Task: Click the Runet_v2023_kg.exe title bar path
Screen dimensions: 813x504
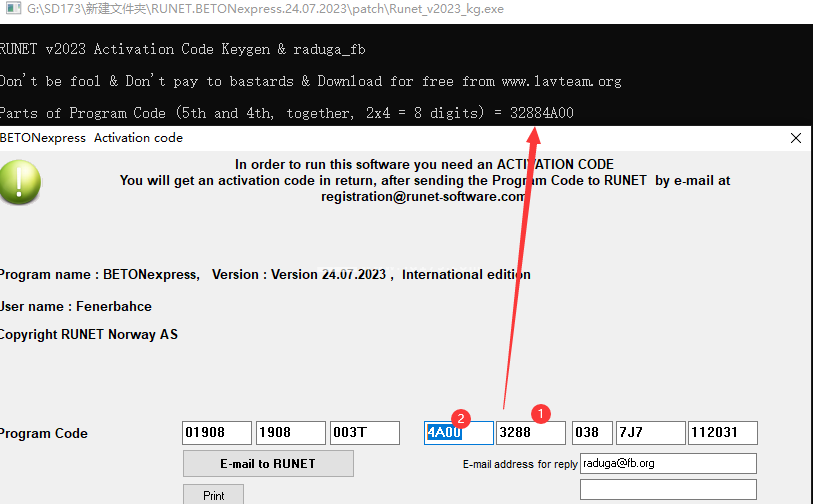Action: [265, 9]
